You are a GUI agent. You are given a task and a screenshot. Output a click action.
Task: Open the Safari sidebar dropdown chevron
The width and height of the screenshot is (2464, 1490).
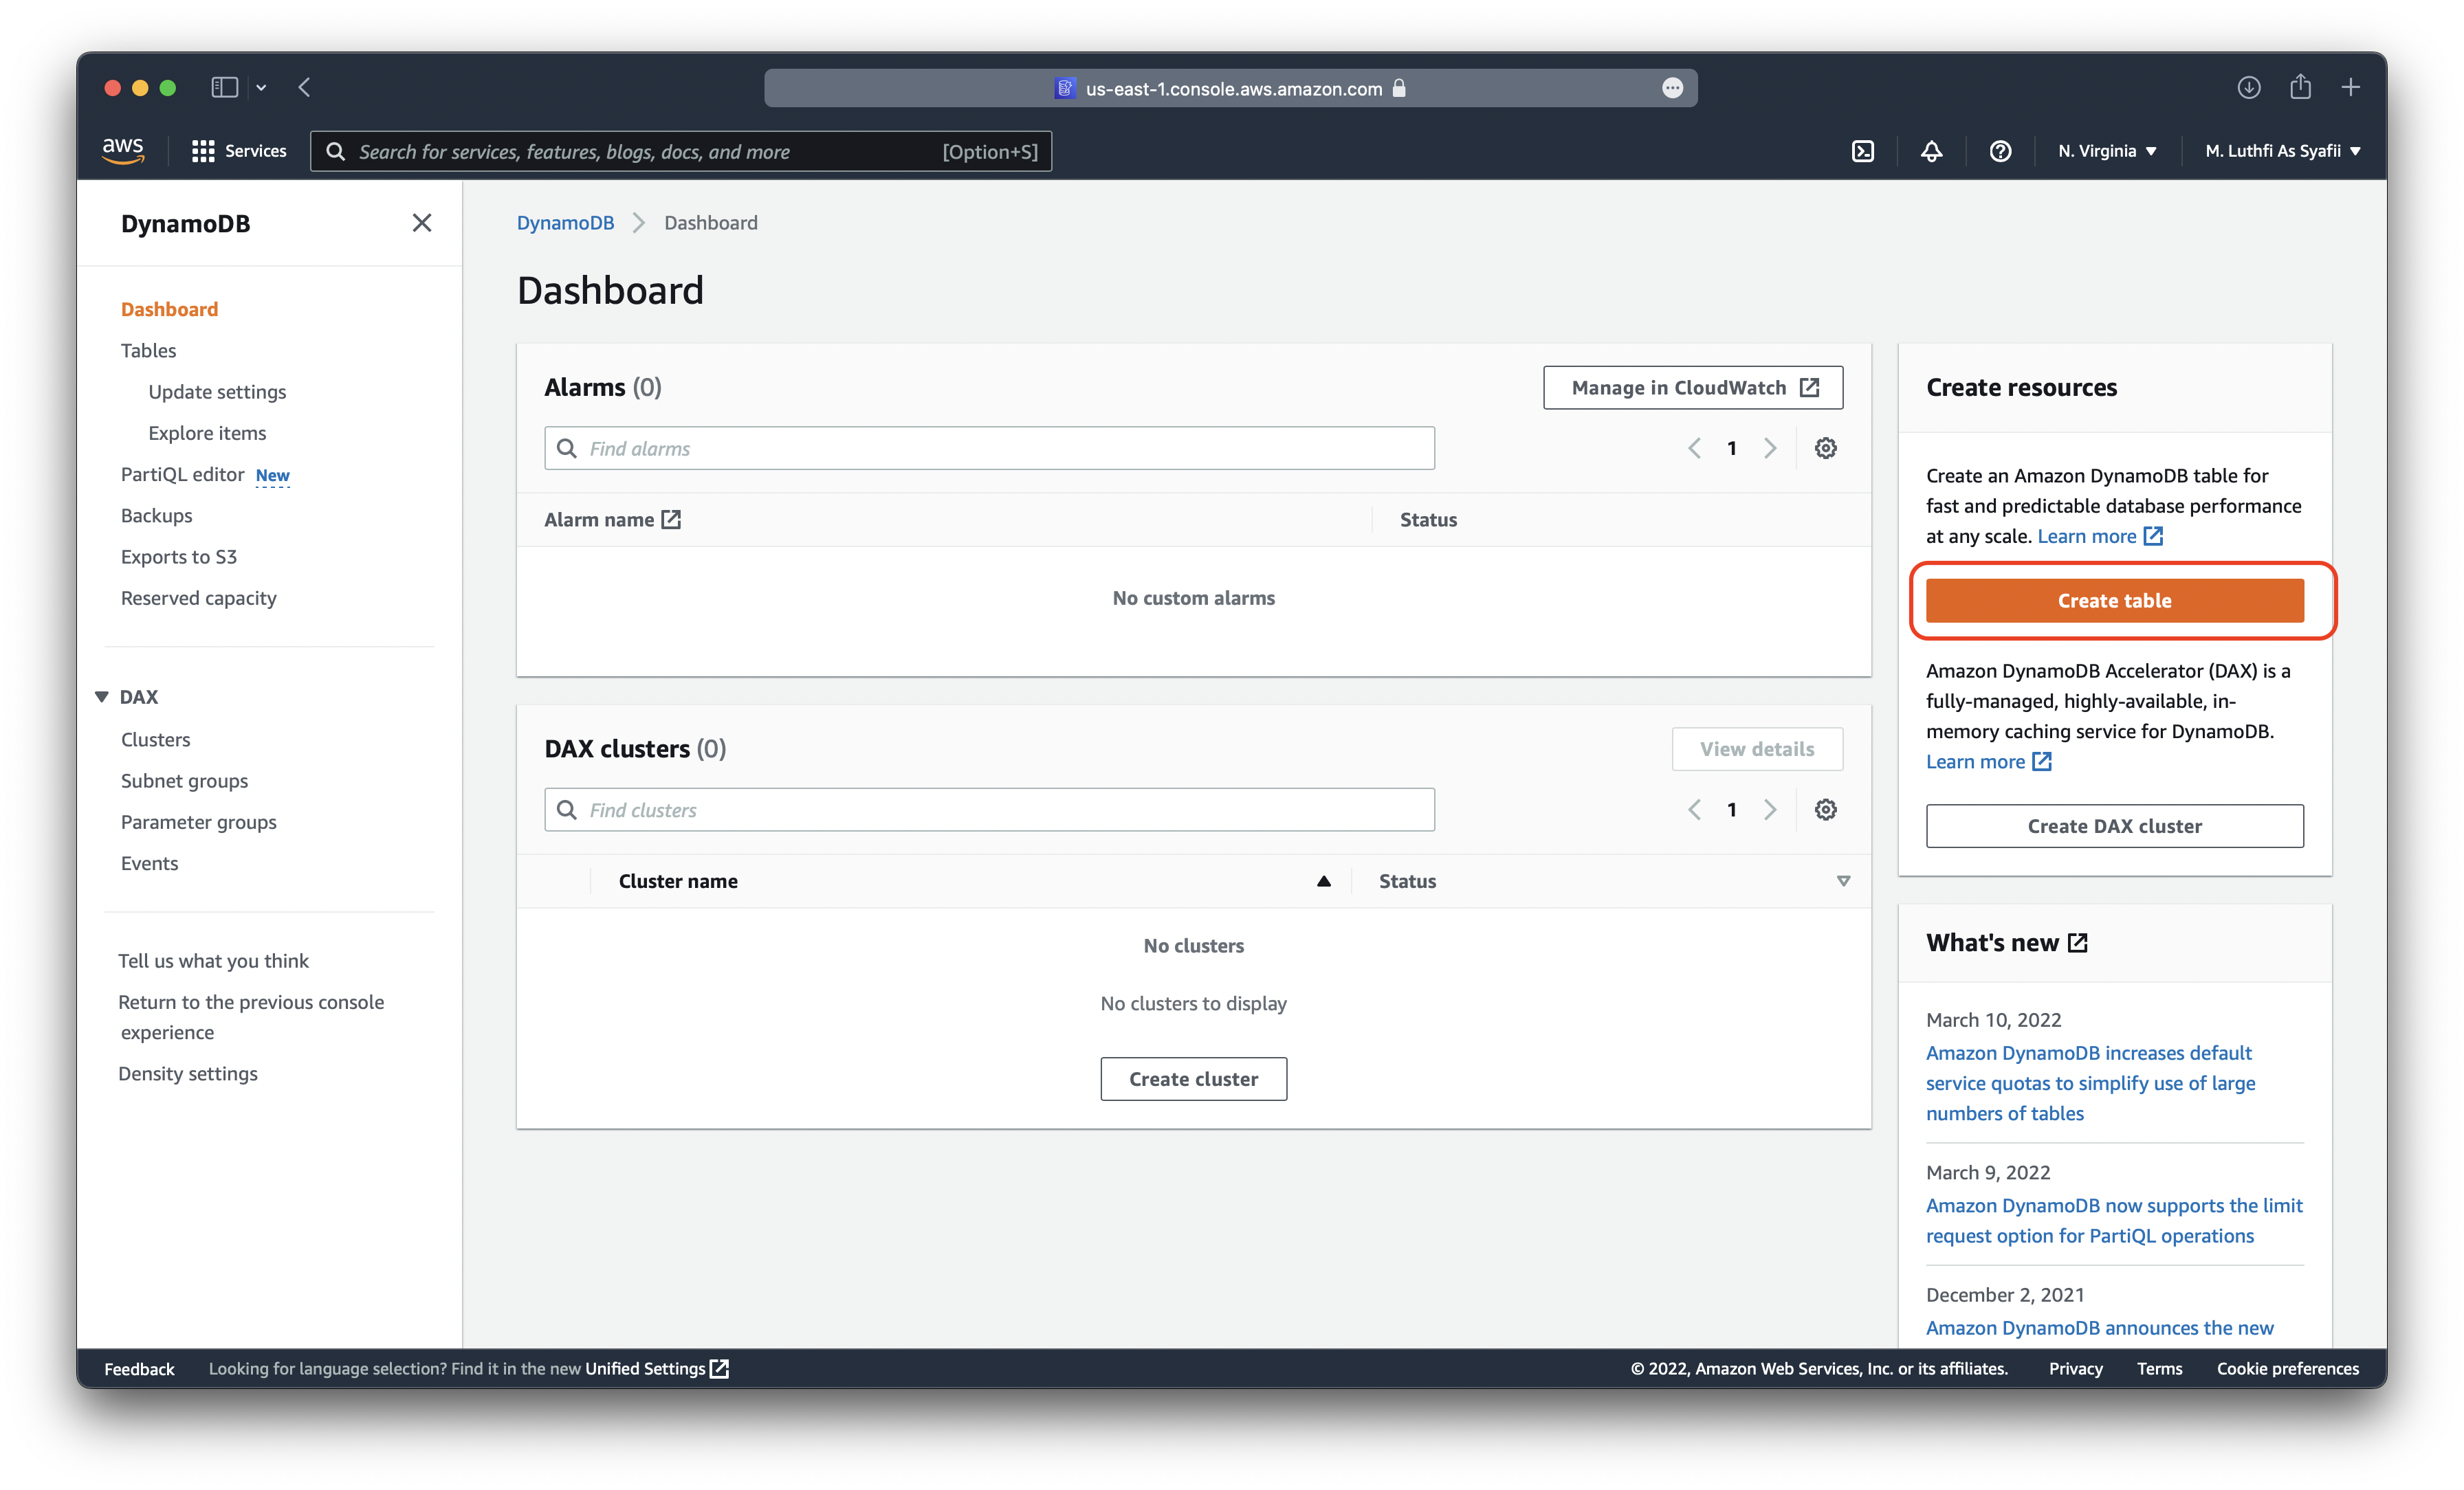point(261,87)
